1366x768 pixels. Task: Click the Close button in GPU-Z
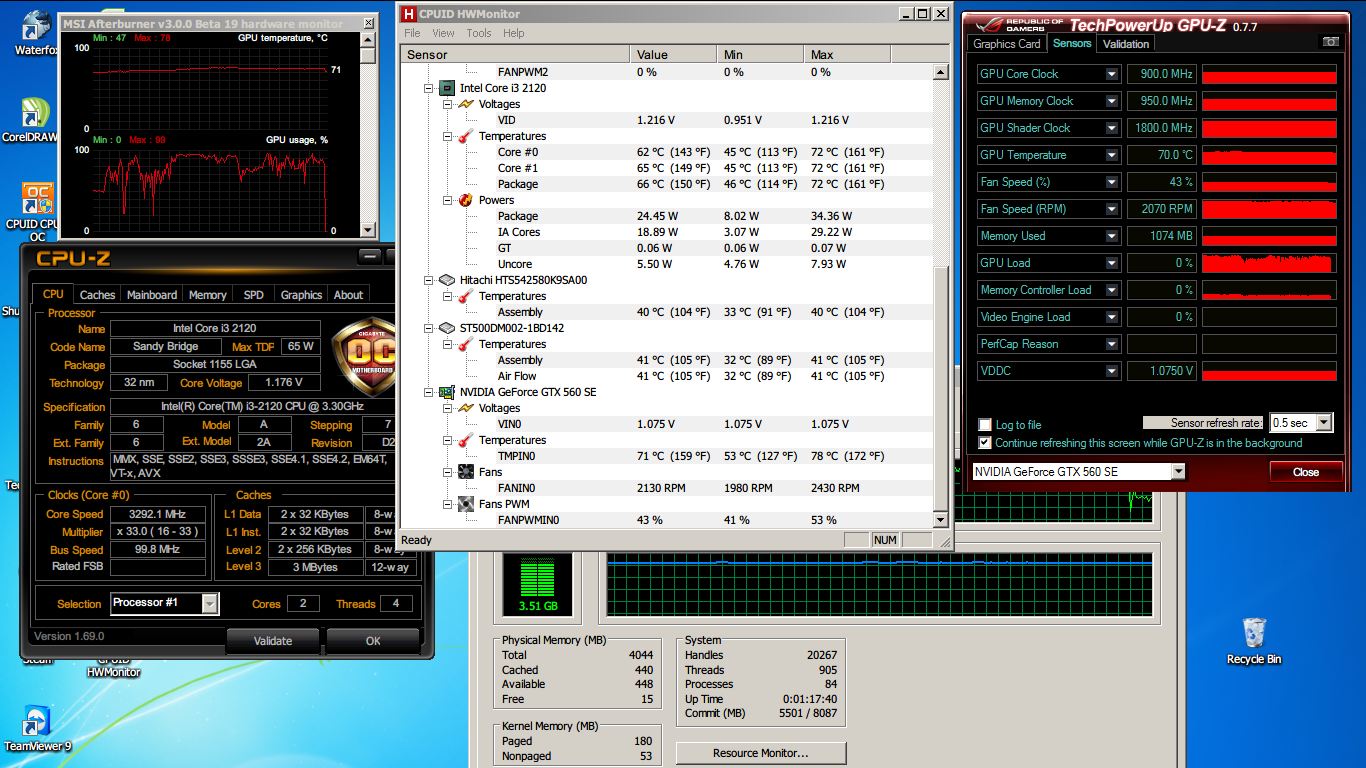1306,472
